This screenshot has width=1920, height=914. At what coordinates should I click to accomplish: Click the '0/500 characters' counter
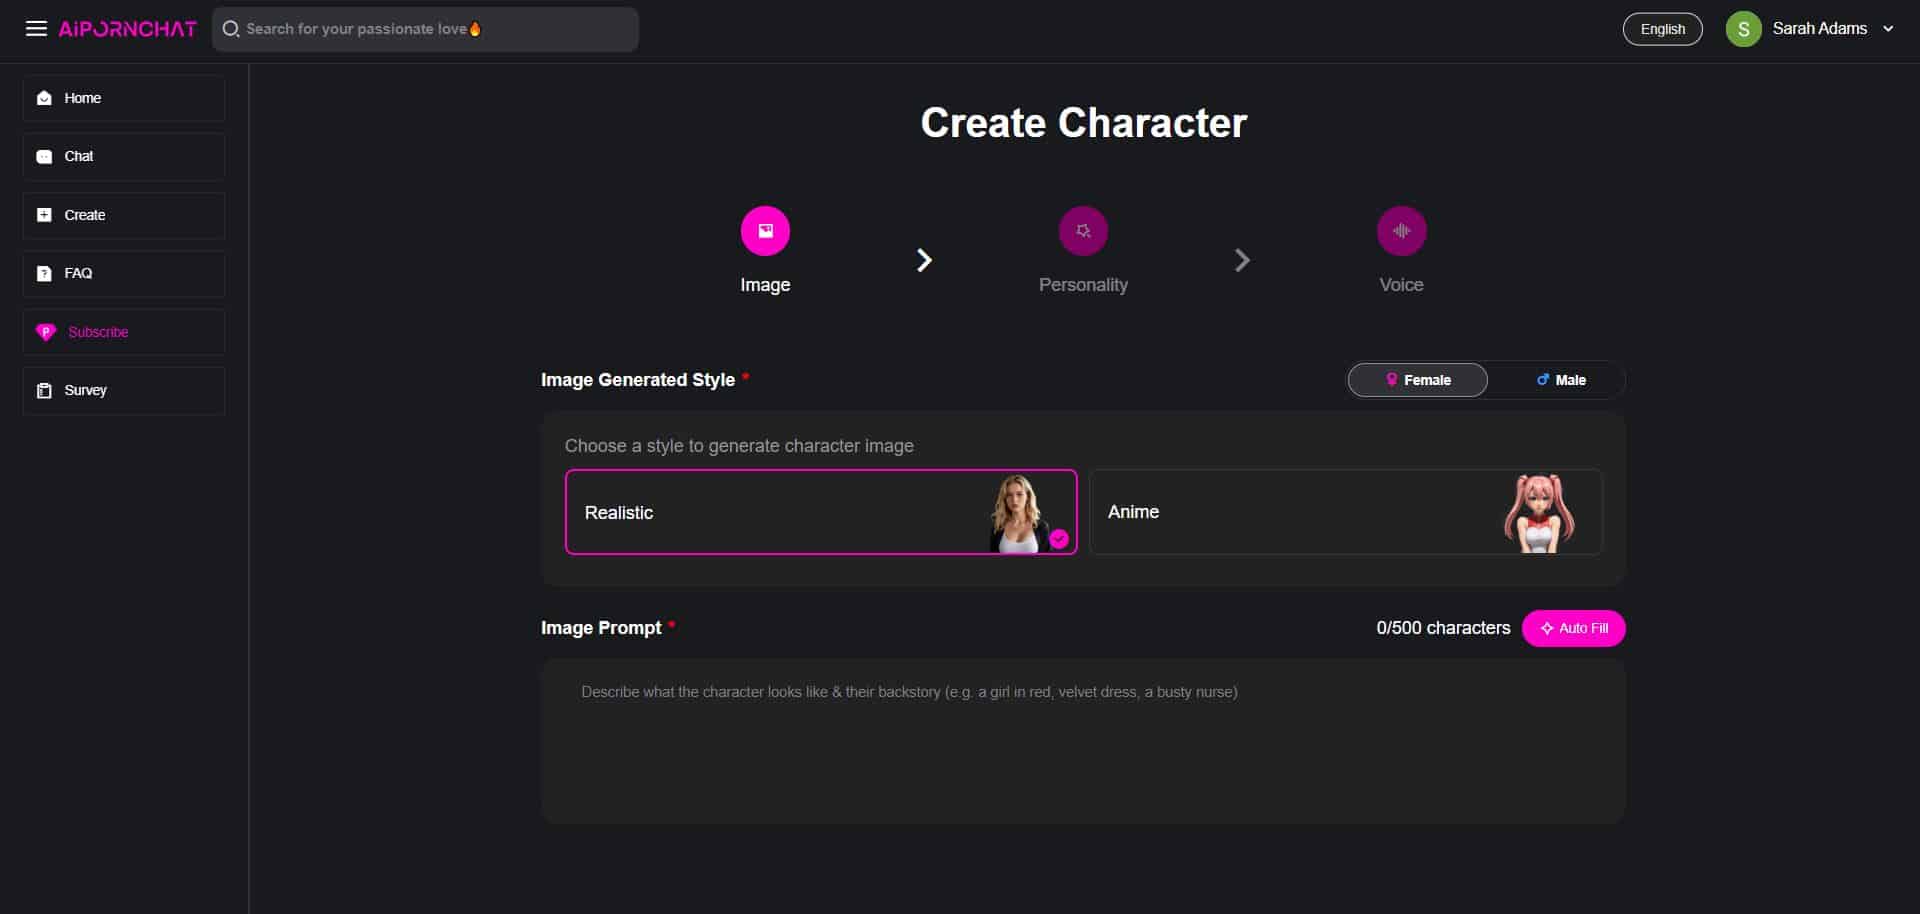[x=1443, y=628]
